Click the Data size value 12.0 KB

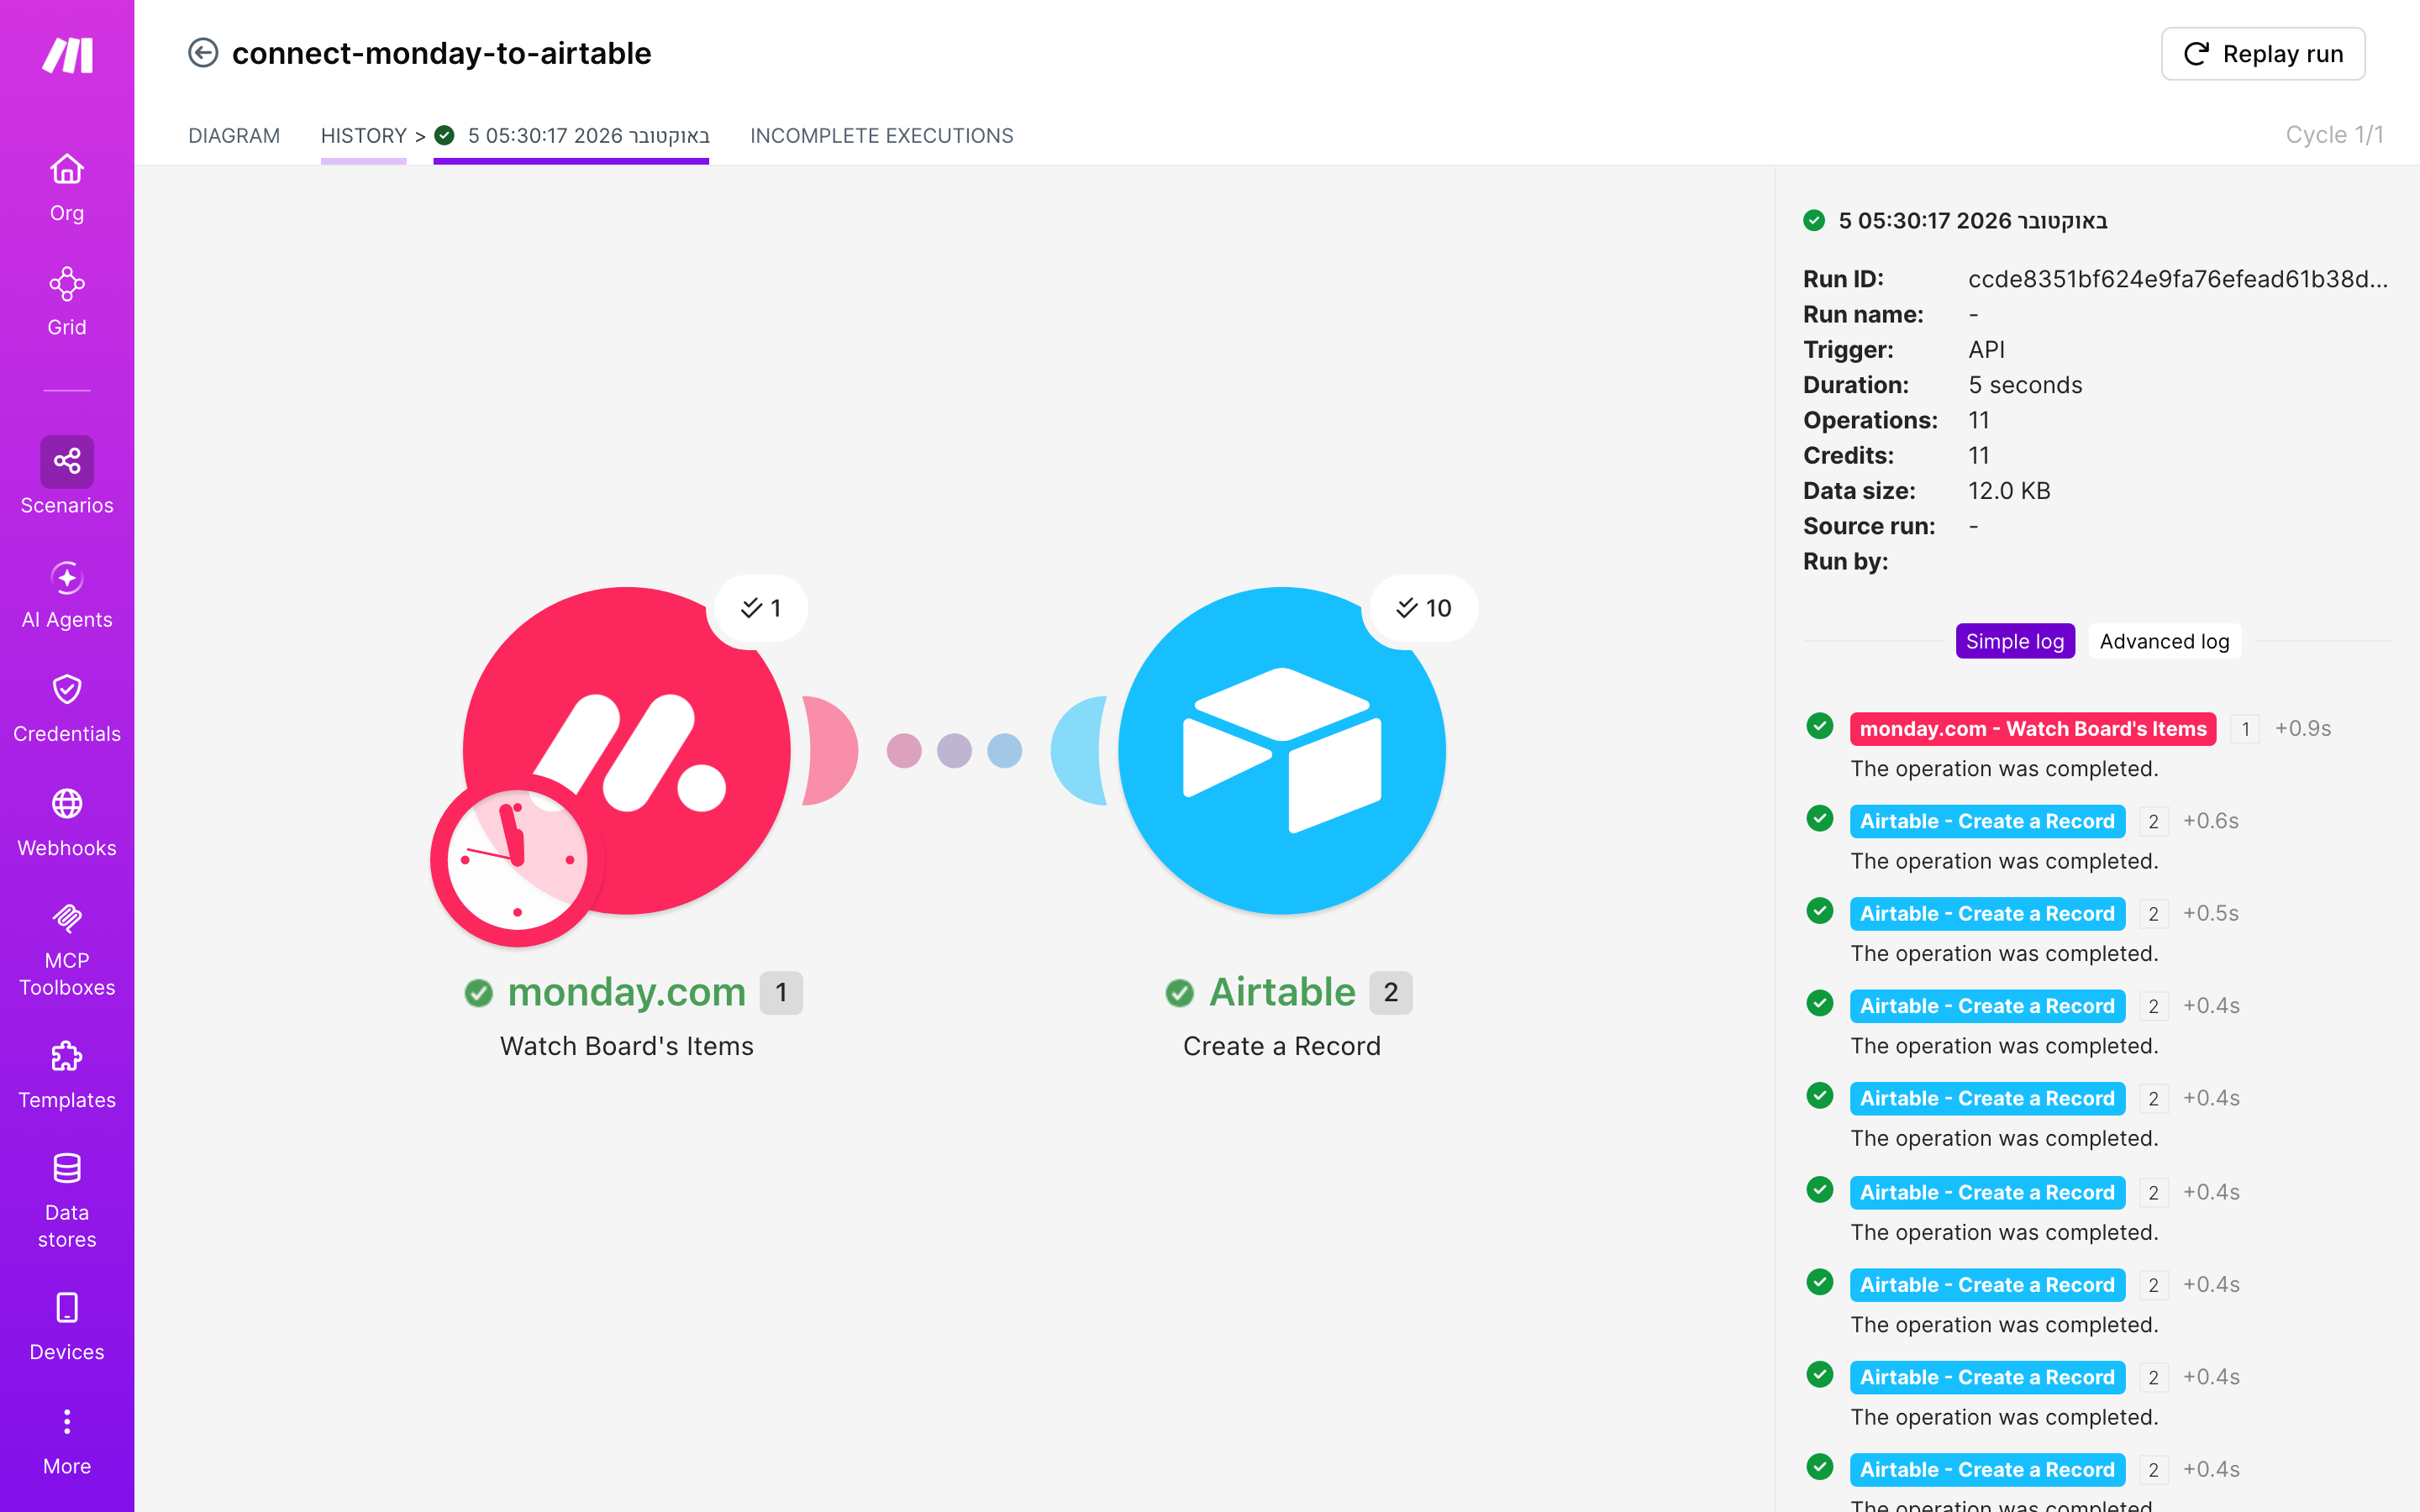[x=2009, y=491]
